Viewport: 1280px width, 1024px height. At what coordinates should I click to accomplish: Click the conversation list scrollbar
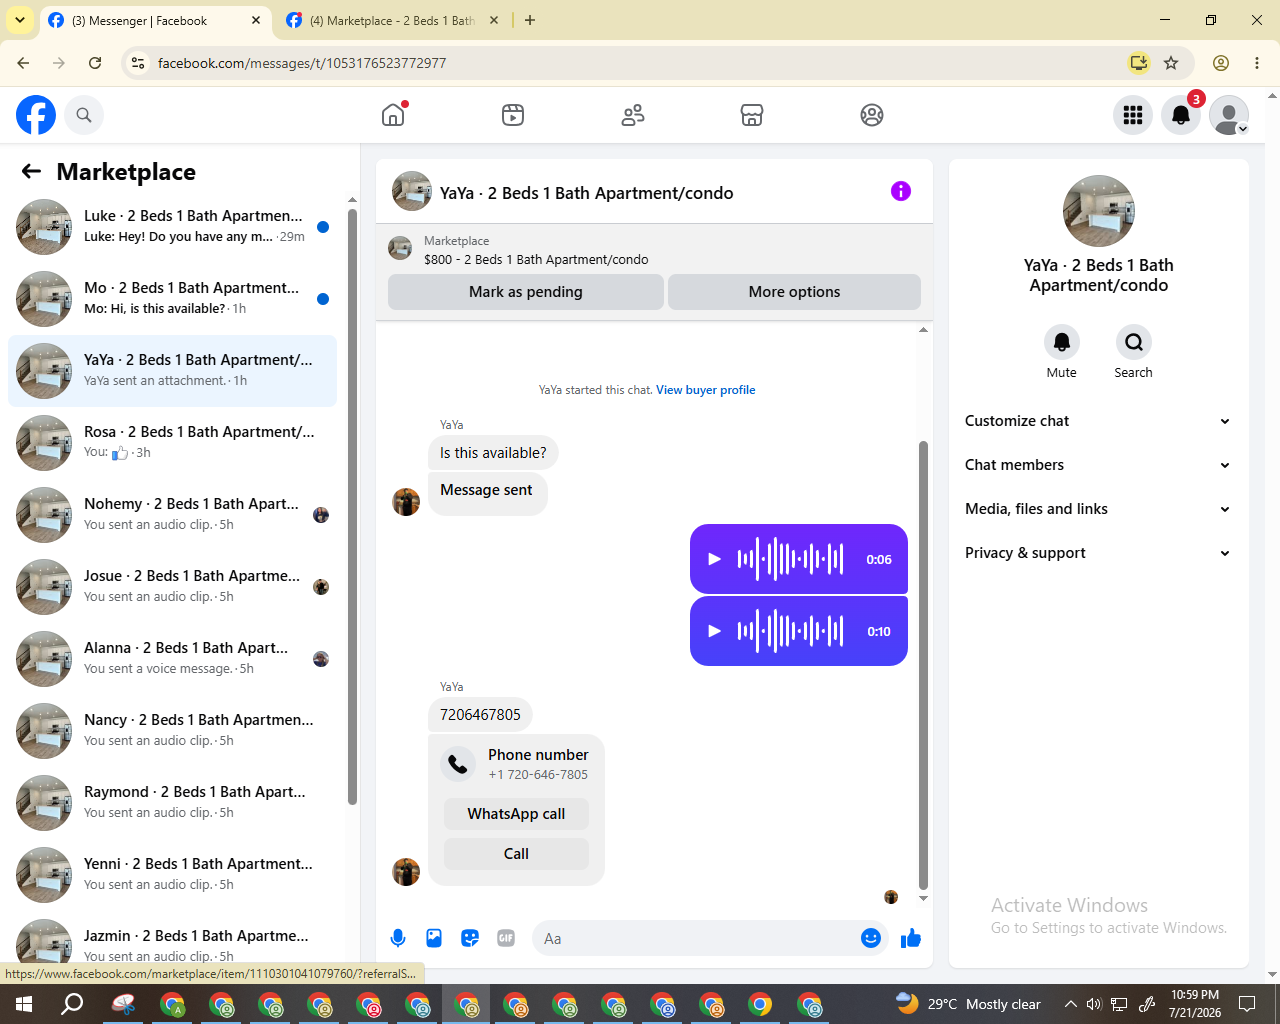click(x=352, y=505)
